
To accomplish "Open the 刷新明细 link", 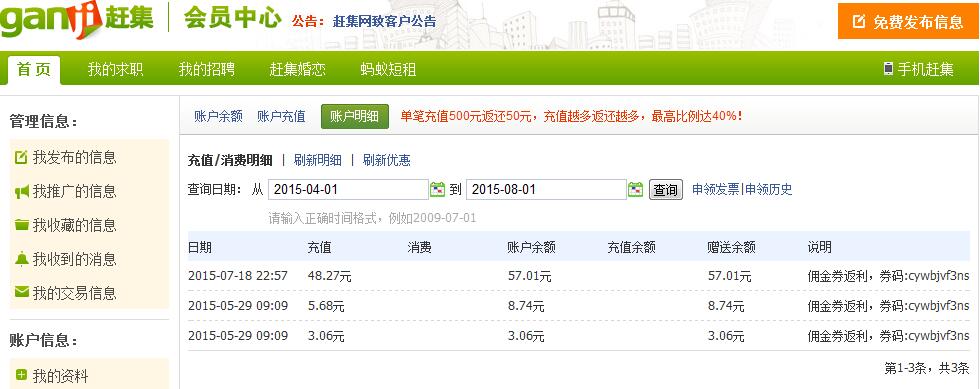I will 318,160.
